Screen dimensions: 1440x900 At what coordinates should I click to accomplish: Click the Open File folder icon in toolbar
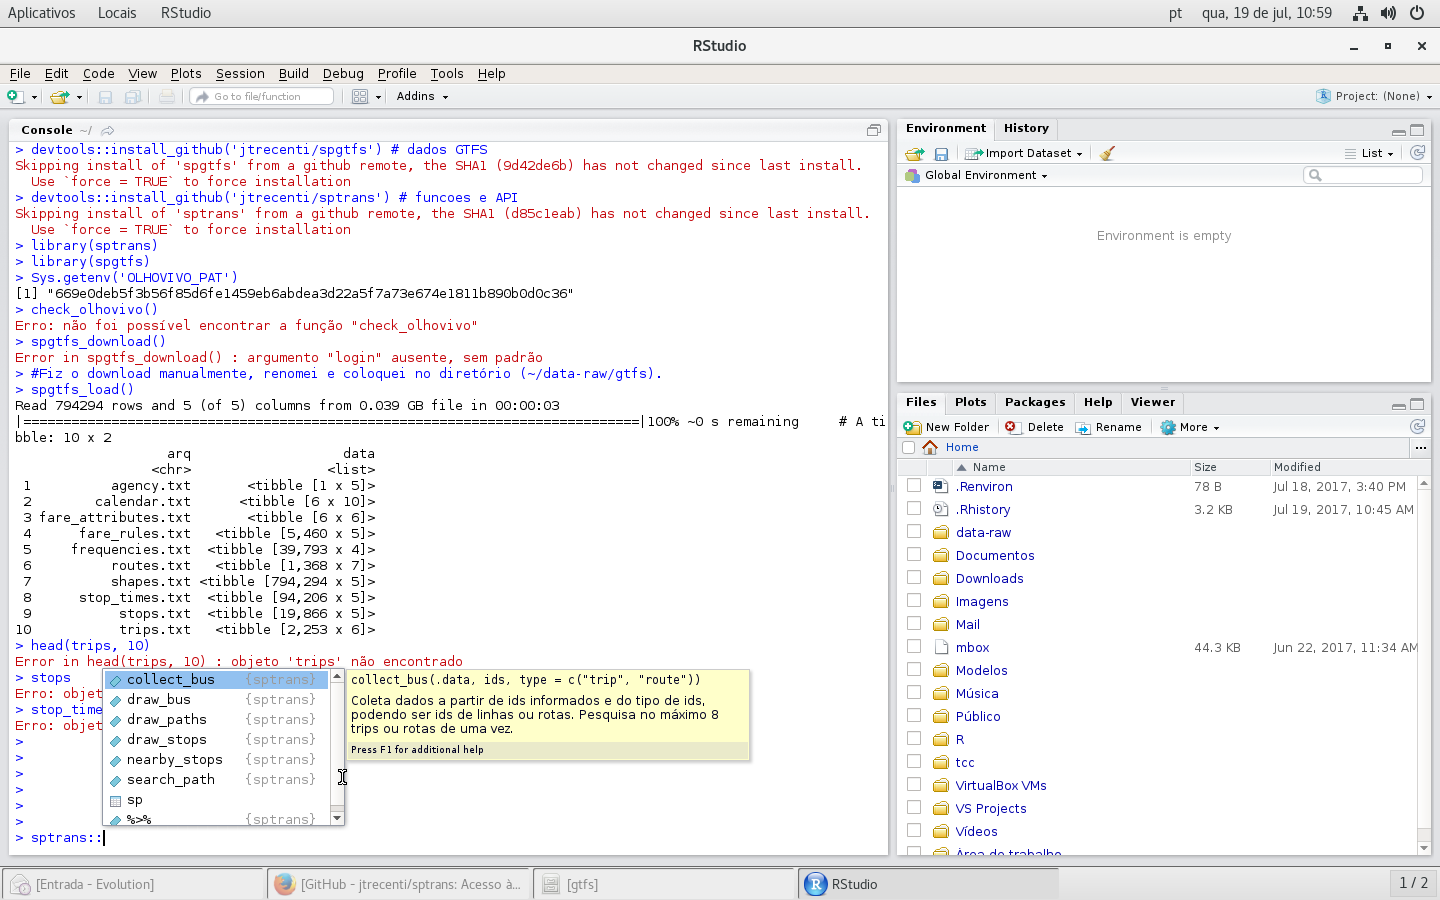pos(60,97)
